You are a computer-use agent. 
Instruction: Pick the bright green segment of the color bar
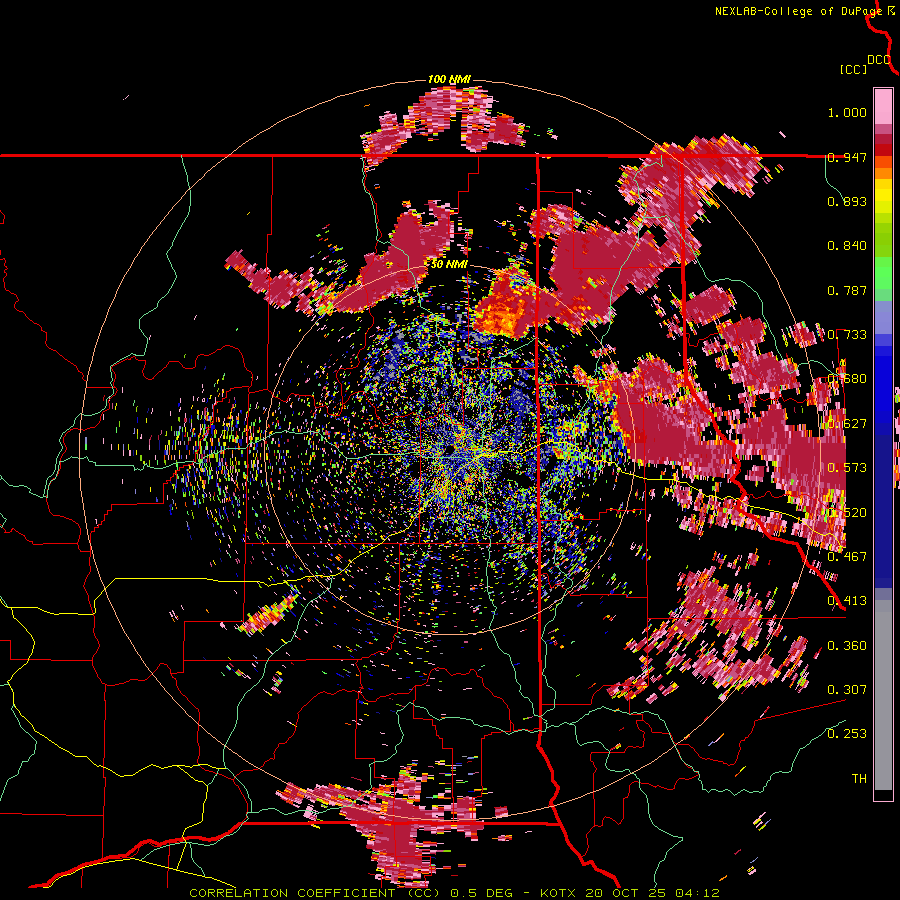[883, 273]
